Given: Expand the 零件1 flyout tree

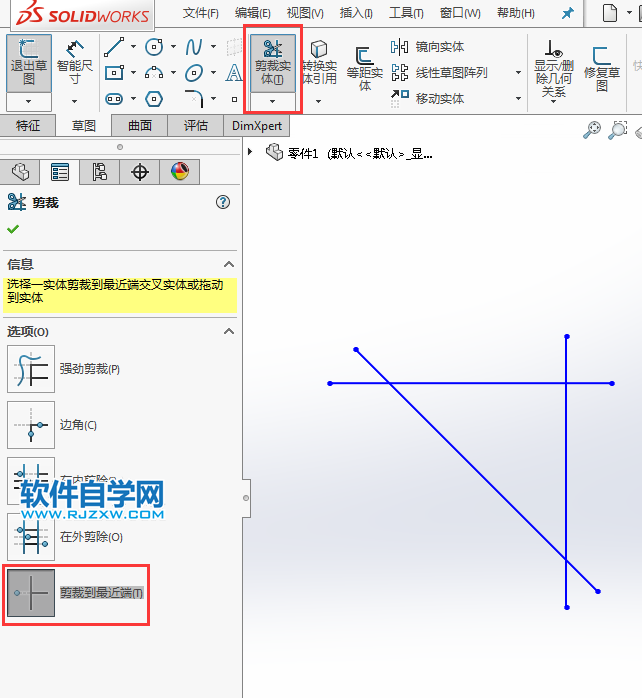Looking at the screenshot, I should 250,152.
